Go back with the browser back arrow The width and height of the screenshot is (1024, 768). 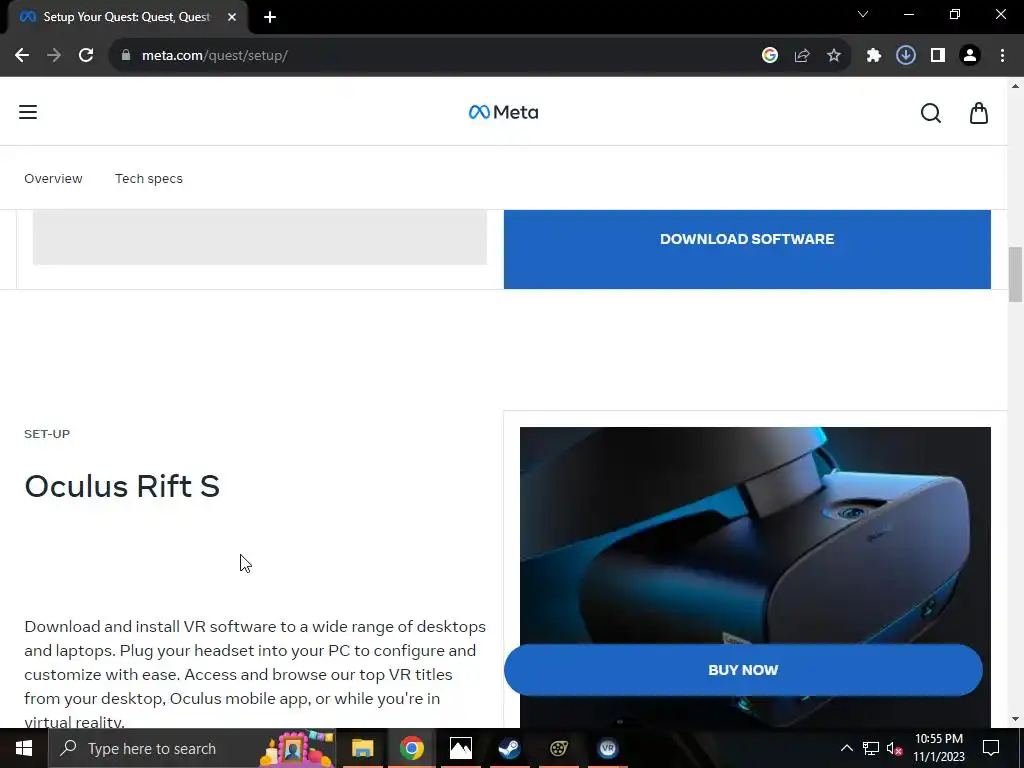pos(22,56)
